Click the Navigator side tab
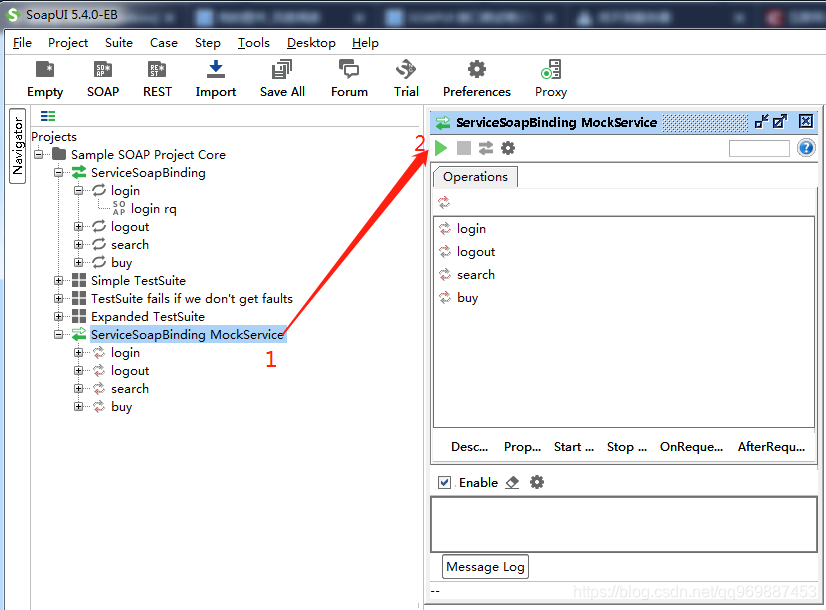Viewport: 826px width, 610px height. pyautogui.click(x=17, y=146)
